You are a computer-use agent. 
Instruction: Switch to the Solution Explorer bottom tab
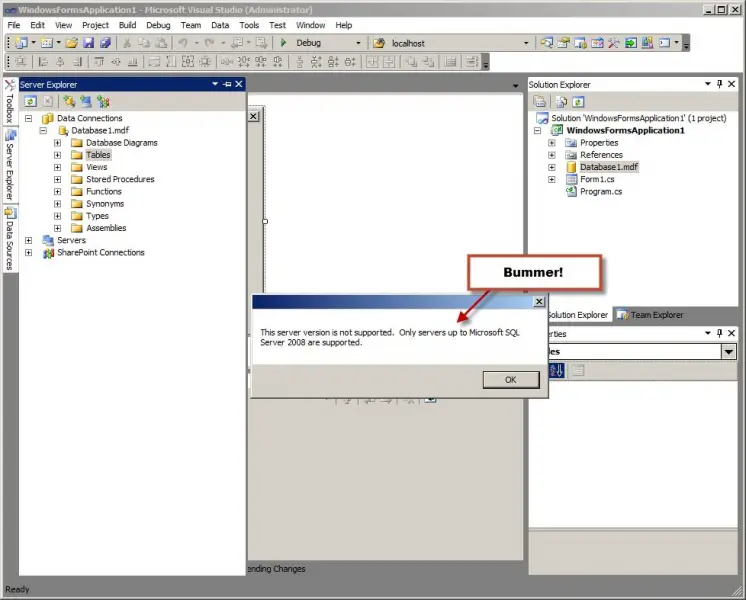click(577, 315)
